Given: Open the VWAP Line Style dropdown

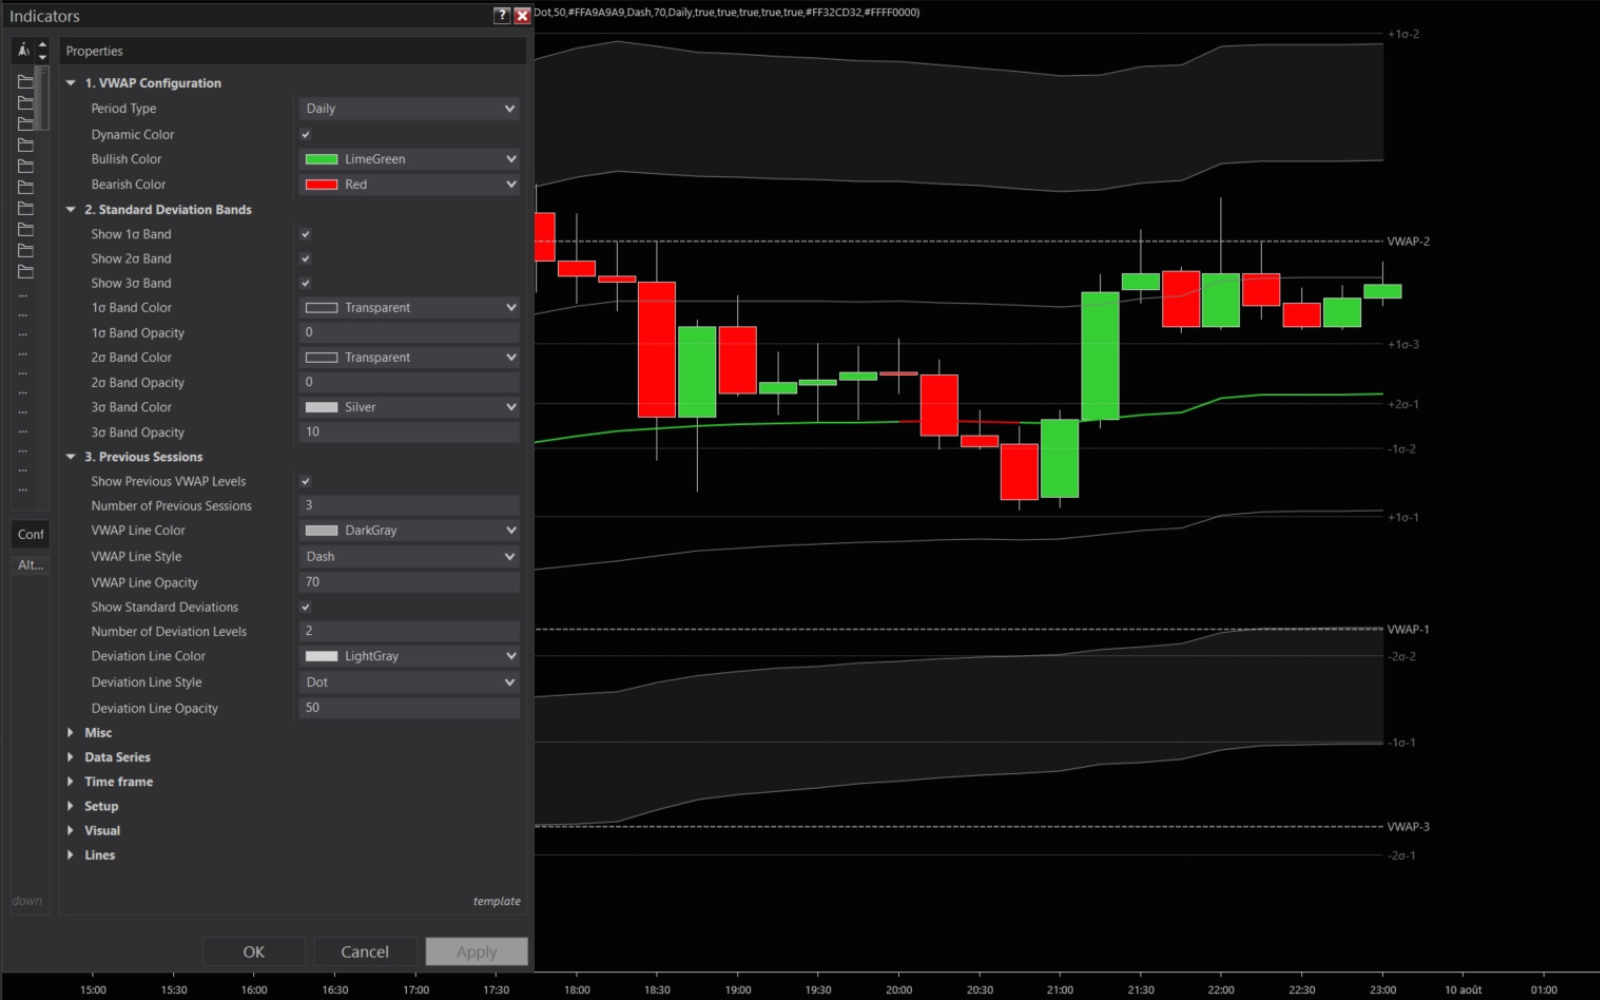Looking at the screenshot, I should (x=409, y=556).
